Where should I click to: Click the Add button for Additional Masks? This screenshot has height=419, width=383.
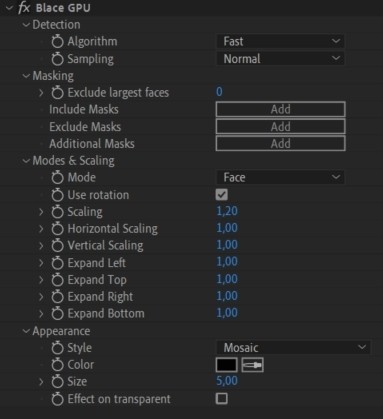(280, 144)
